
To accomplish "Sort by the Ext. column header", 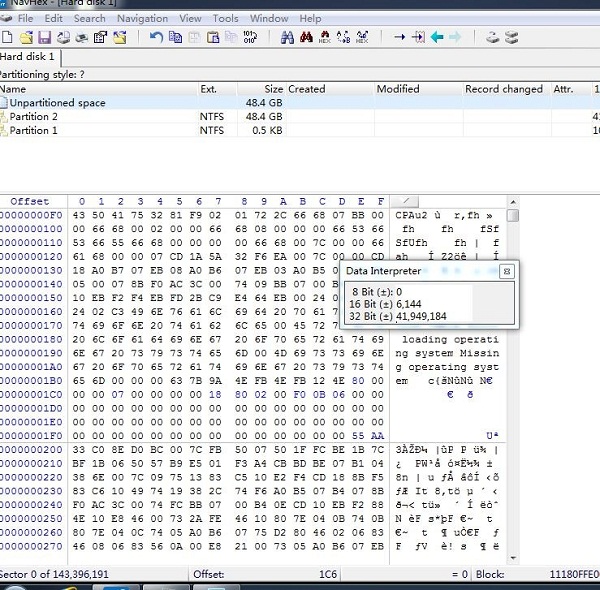I will pos(217,89).
